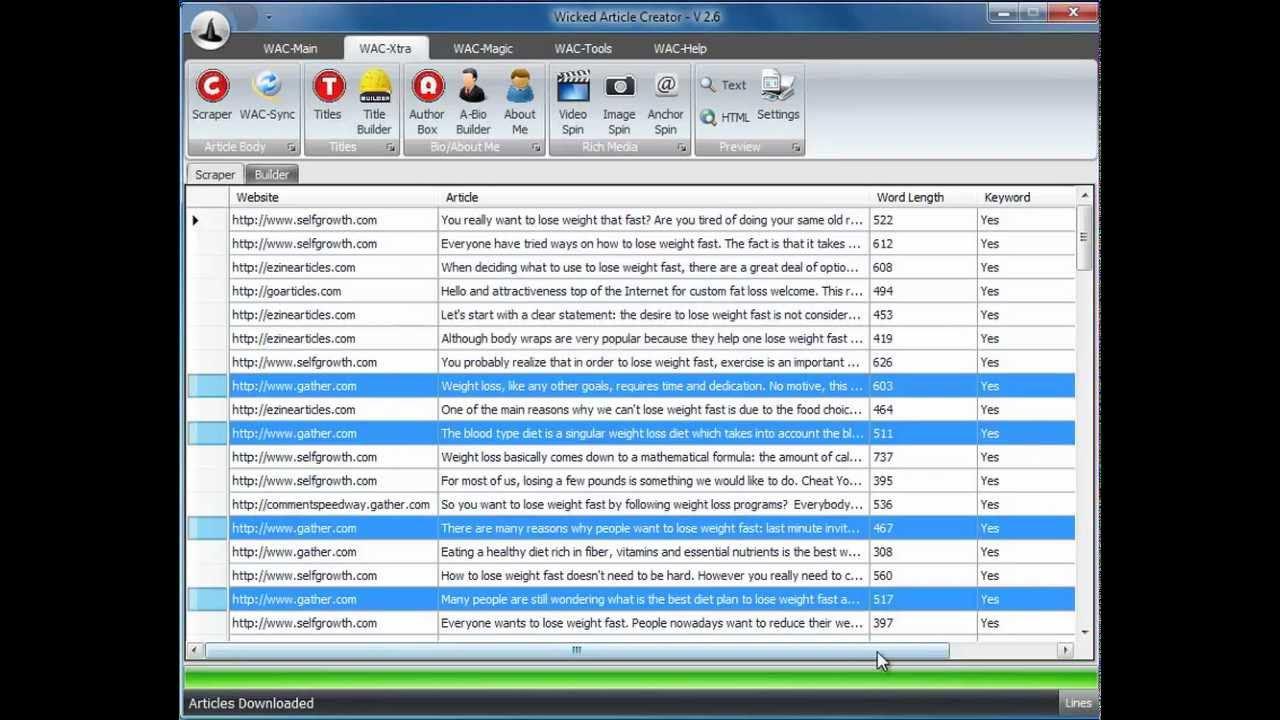1280x720 pixels.
Task: Select row header with the current-row arrow
Action: pyautogui.click(x=208, y=220)
